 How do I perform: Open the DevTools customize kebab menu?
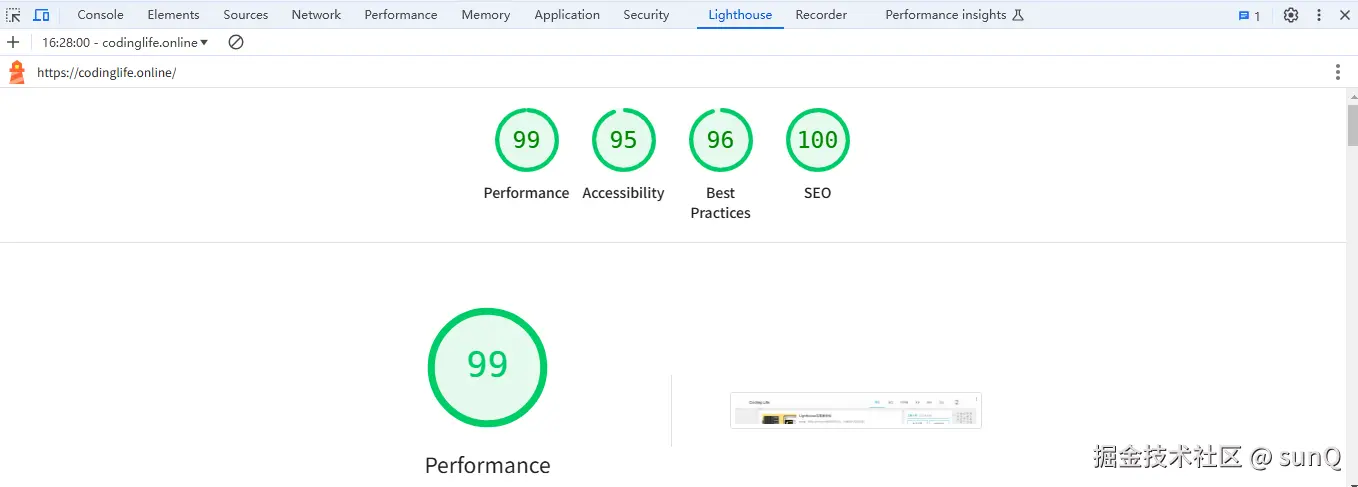[x=1319, y=15]
